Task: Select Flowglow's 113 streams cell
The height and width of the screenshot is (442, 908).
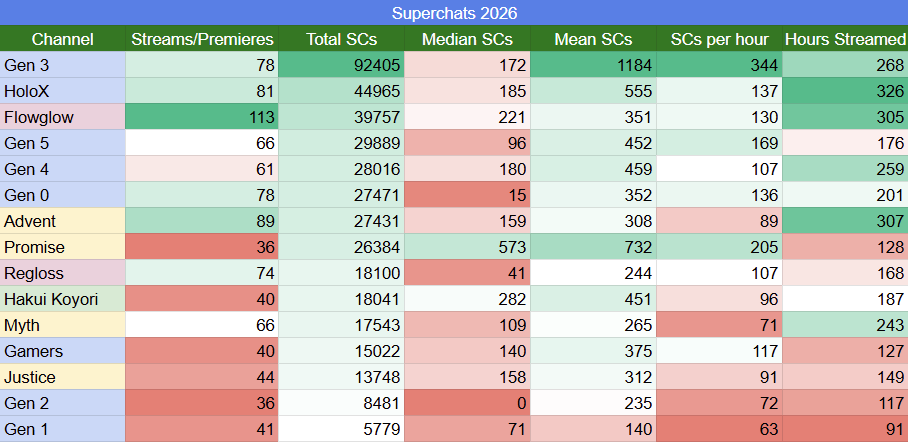Action: [x=202, y=117]
